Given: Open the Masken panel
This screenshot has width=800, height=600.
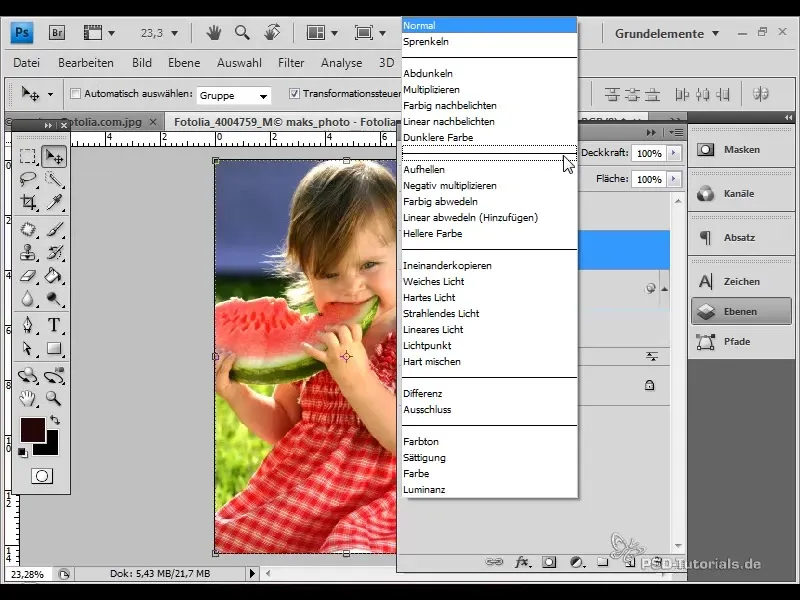Looking at the screenshot, I should tap(741, 149).
